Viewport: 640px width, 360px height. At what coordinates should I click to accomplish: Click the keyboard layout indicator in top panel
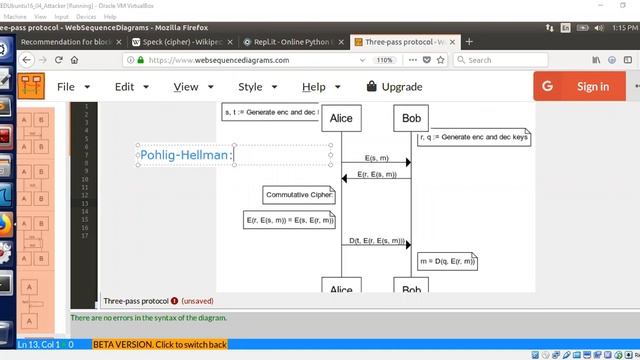click(565, 28)
